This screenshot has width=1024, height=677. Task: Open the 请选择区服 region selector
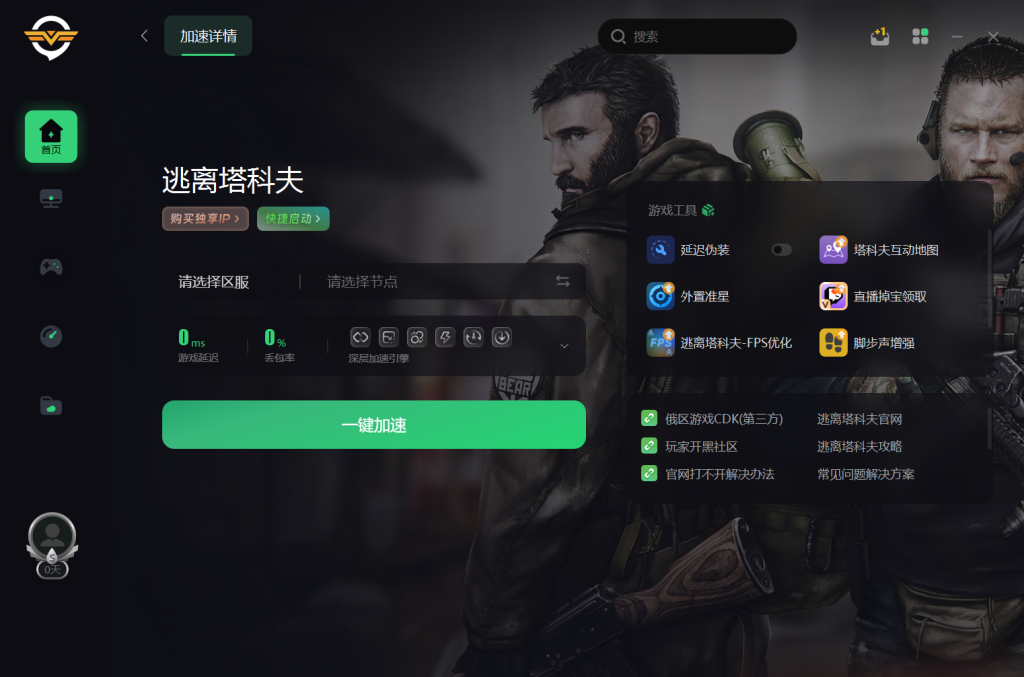[x=214, y=282]
